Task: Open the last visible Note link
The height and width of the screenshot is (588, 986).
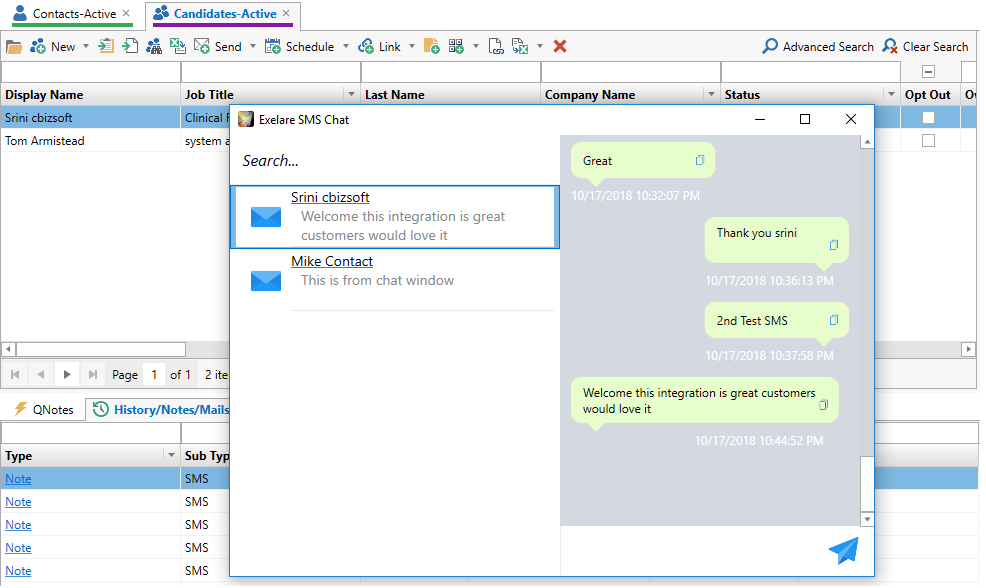Action: coord(18,570)
